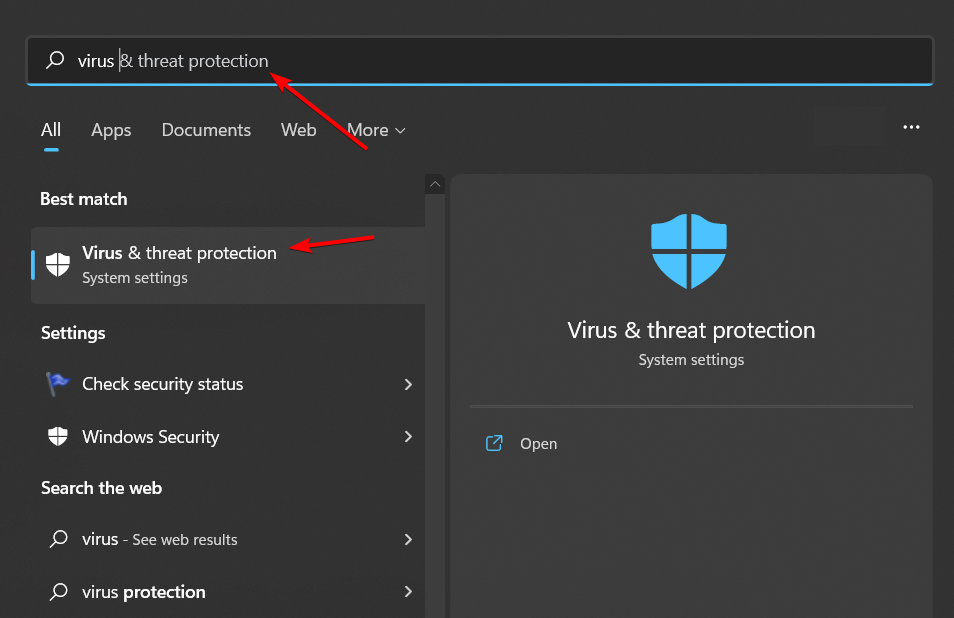Select the Web filter
This screenshot has width=954, height=618.
click(x=298, y=130)
